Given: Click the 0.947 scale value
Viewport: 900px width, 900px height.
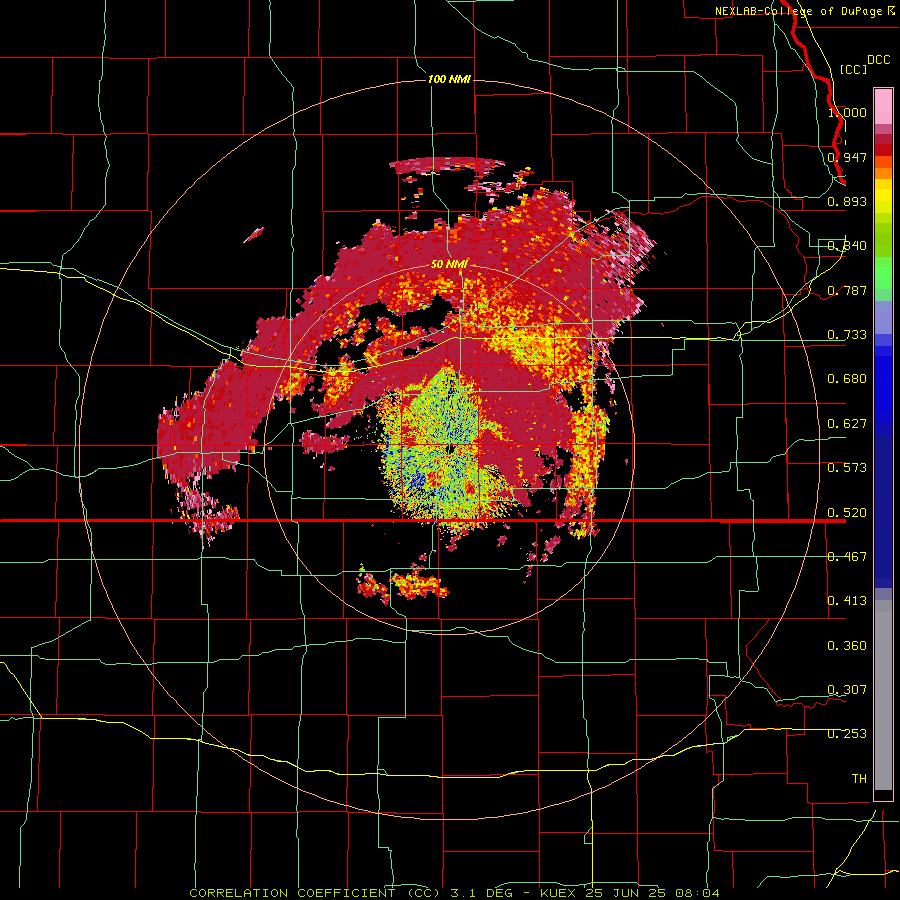Looking at the screenshot, I should coord(847,157).
